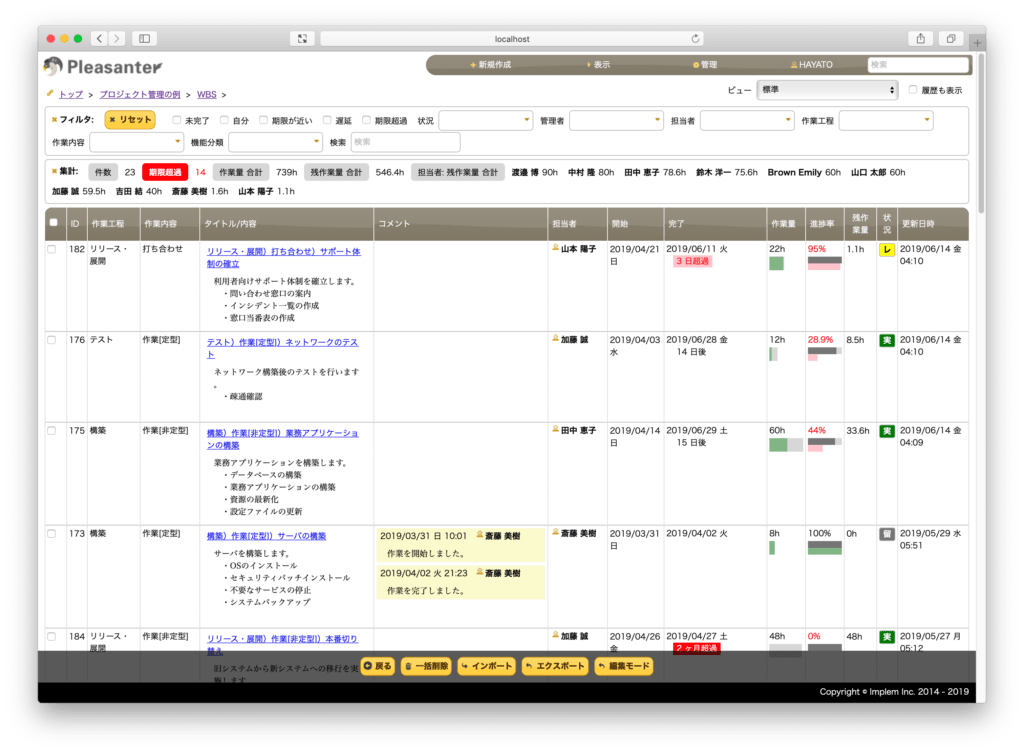The image size is (1024, 753).
Task: Open the 機能分類 filter dropdown
Action: coord(275,142)
